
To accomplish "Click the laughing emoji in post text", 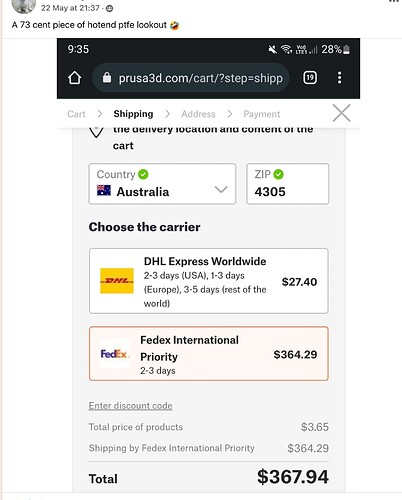I will (174, 25).
